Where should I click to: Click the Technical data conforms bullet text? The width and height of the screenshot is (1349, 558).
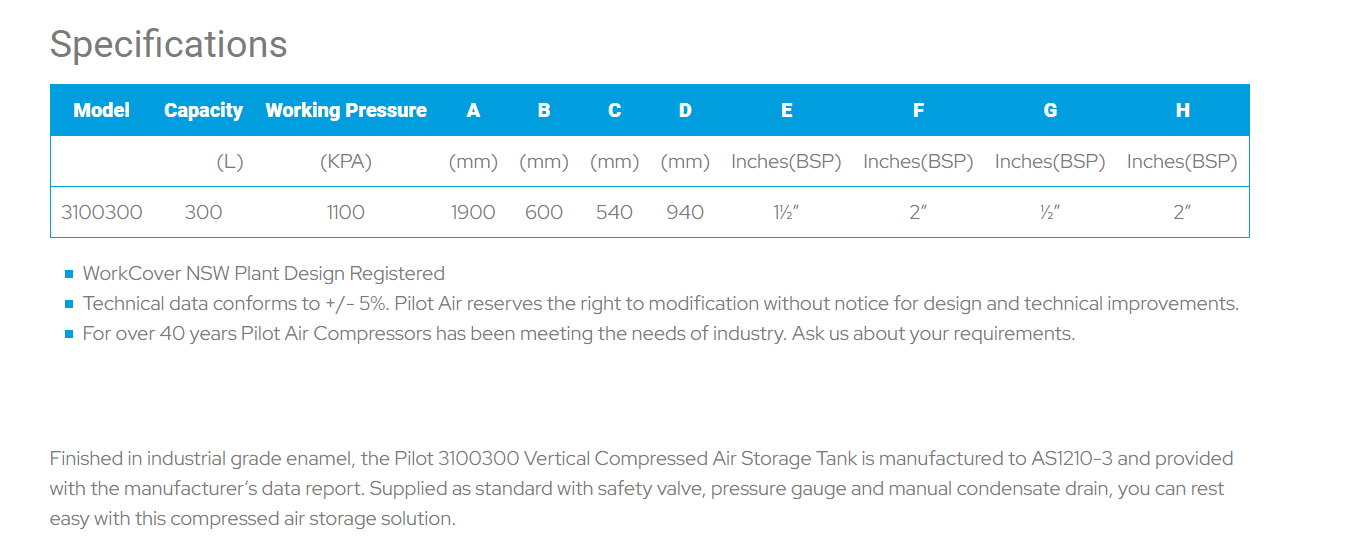[x=661, y=303]
